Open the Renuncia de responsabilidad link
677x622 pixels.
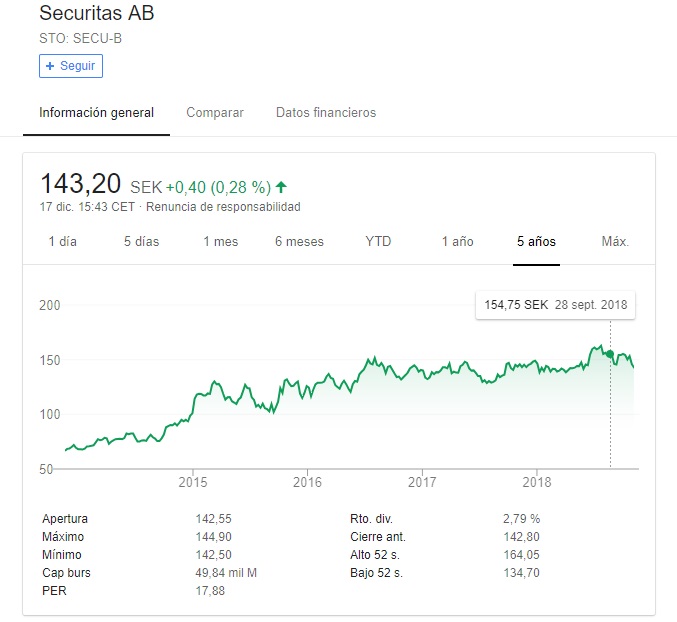pyautogui.click(x=223, y=207)
